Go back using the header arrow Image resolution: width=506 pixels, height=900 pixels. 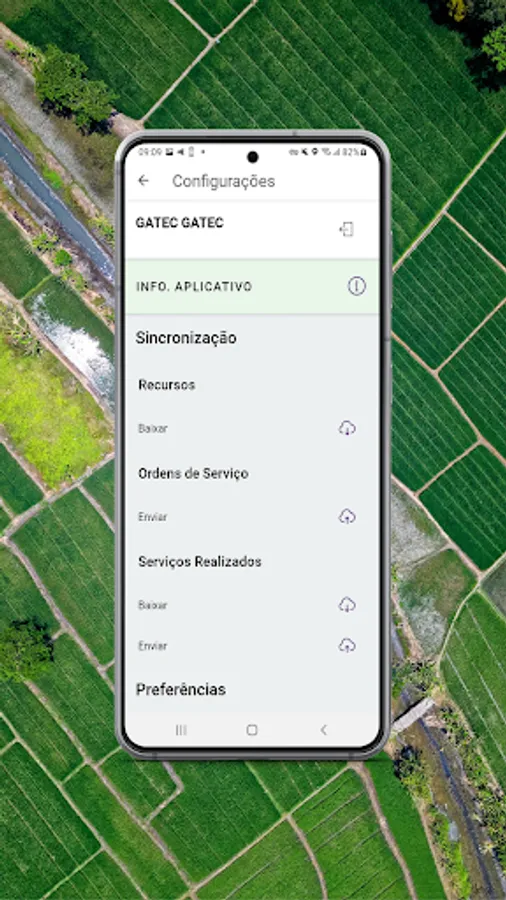[143, 181]
